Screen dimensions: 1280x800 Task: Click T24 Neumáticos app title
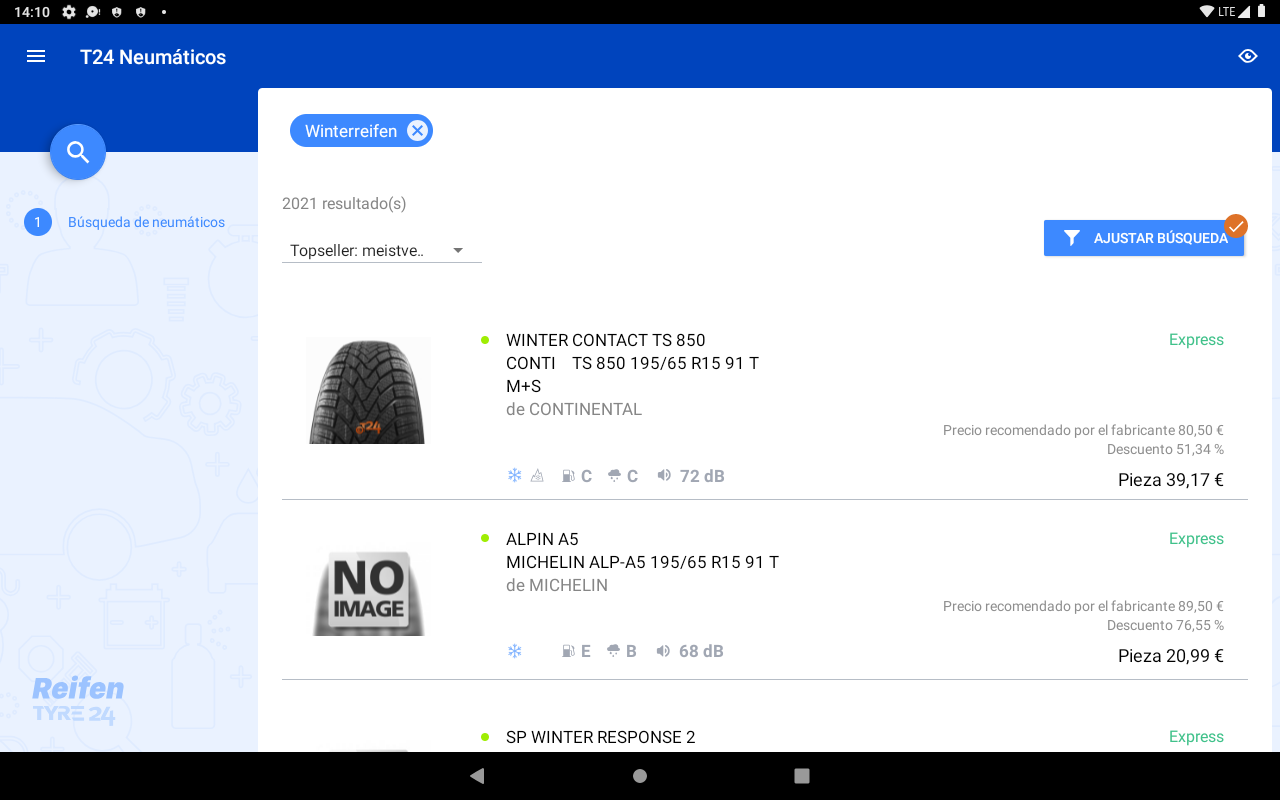[x=153, y=57]
